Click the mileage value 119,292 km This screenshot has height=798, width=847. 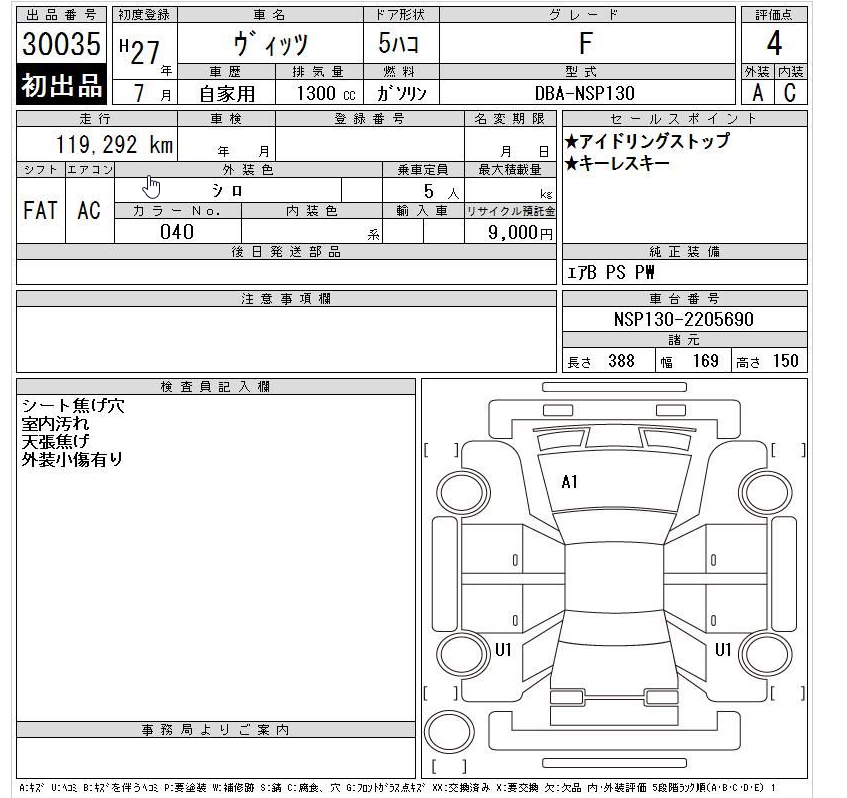[114, 146]
